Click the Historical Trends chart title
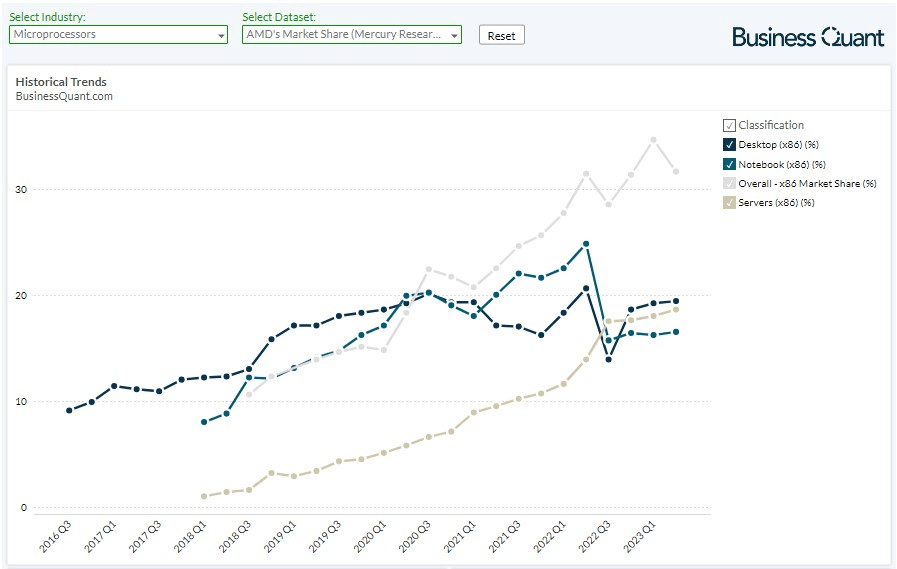The width and height of the screenshot is (897, 569). (61, 82)
